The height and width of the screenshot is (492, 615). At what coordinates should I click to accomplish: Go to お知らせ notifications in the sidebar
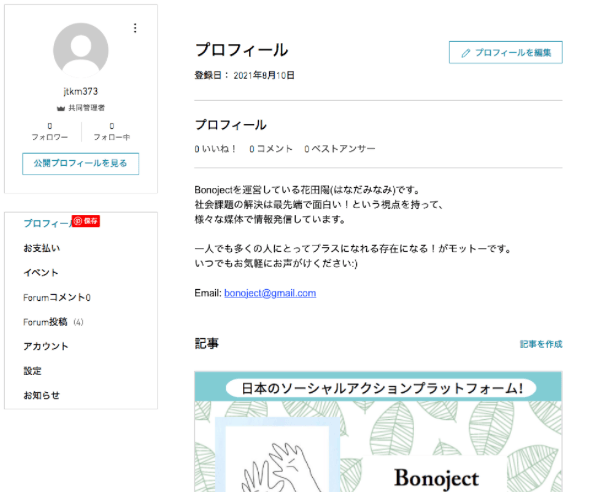point(41,395)
